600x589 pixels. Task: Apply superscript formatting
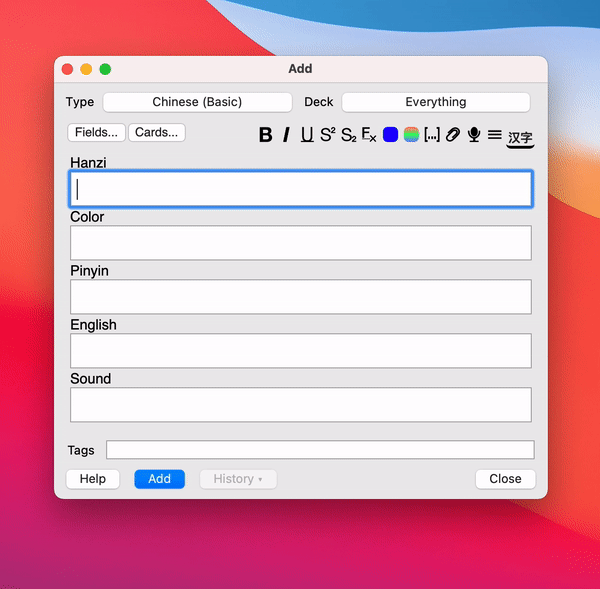click(327, 135)
